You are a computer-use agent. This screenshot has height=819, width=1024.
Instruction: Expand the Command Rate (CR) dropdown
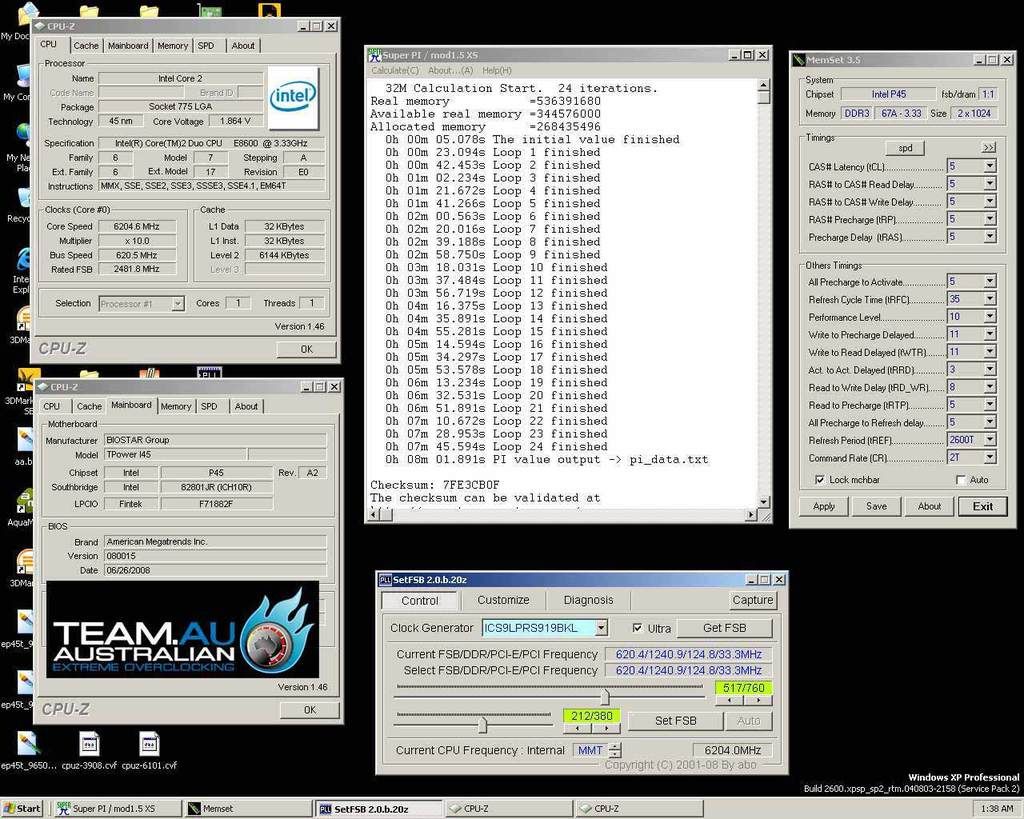[x=990, y=457]
